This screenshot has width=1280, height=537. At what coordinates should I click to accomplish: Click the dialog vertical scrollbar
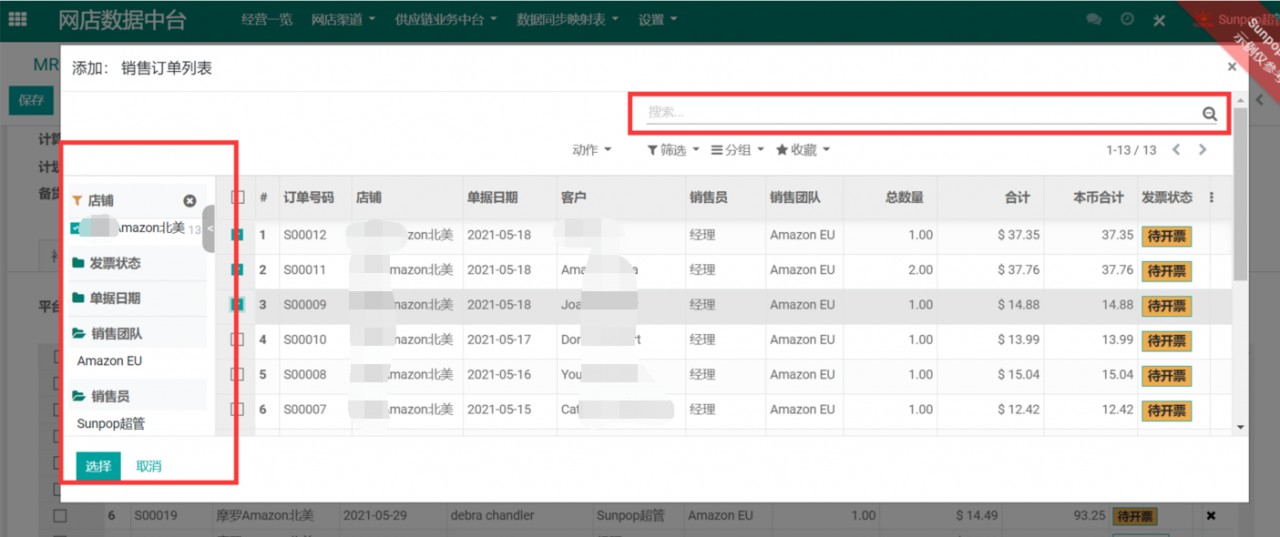pyautogui.click(x=1240, y=194)
